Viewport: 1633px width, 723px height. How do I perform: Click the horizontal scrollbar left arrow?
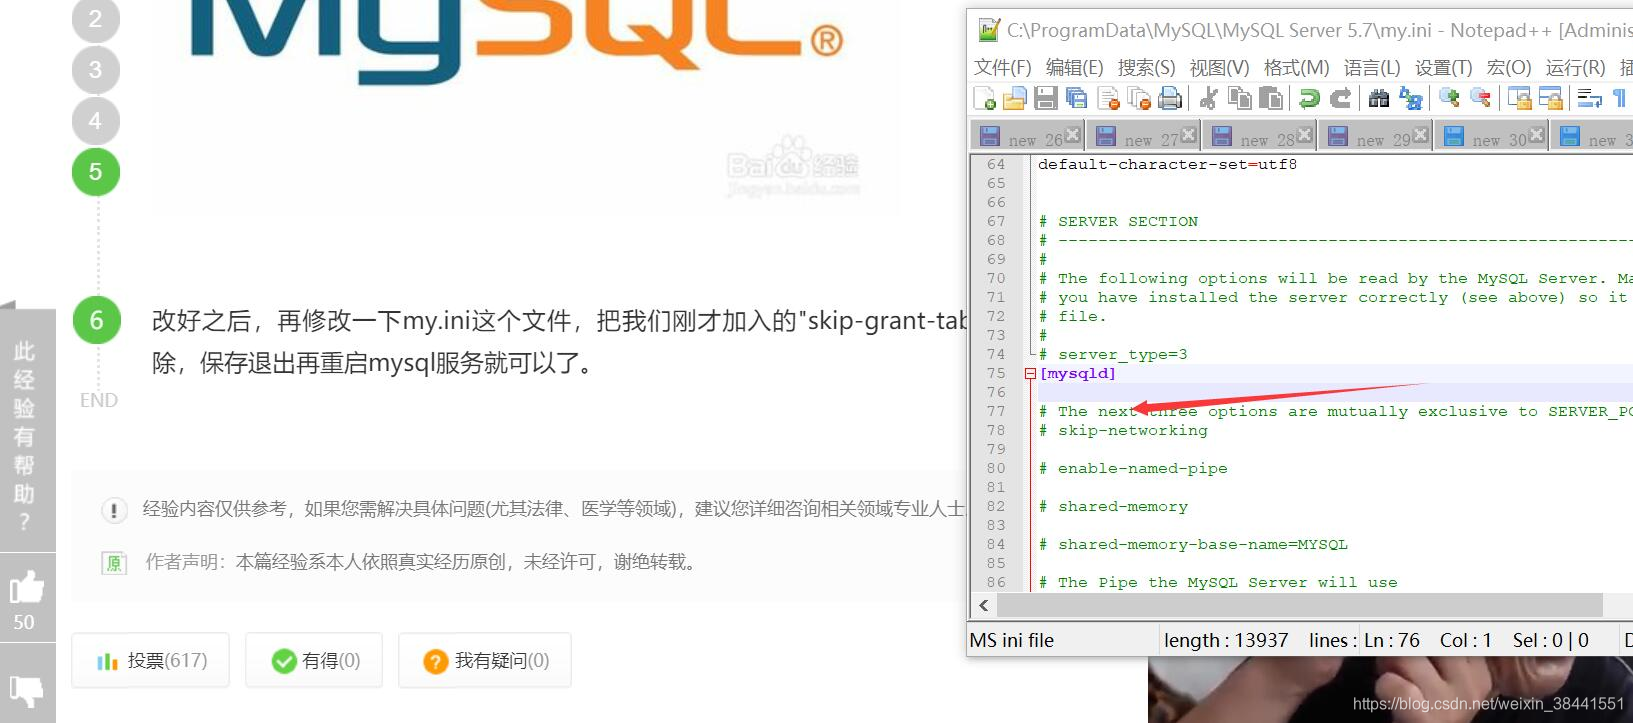click(x=984, y=605)
